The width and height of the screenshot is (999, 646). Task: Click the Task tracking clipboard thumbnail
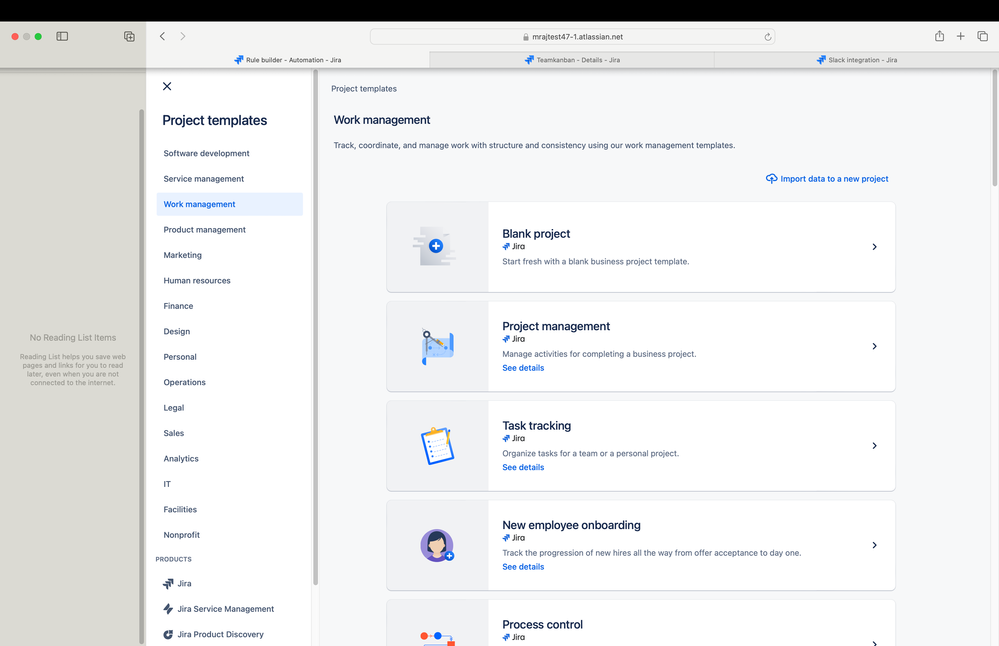click(x=437, y=445)
